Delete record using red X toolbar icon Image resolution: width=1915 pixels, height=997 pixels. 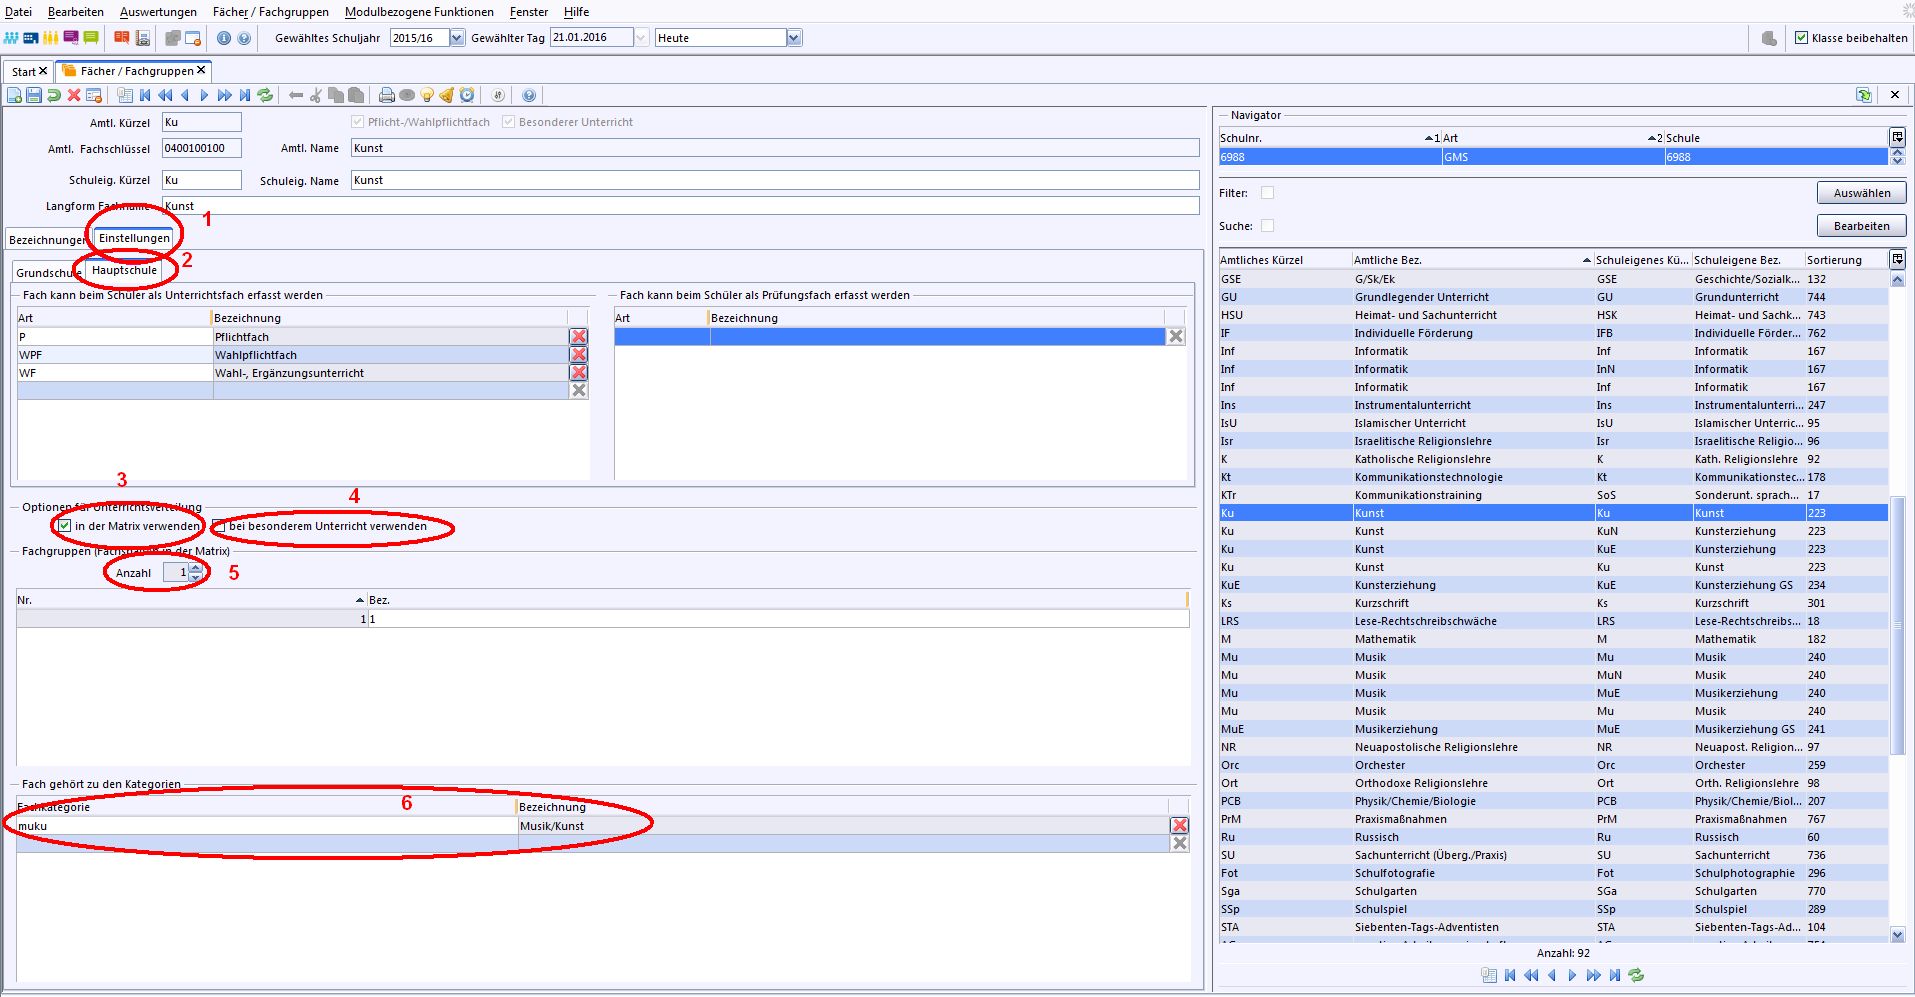pyautogui.click(x=74, y=95)
